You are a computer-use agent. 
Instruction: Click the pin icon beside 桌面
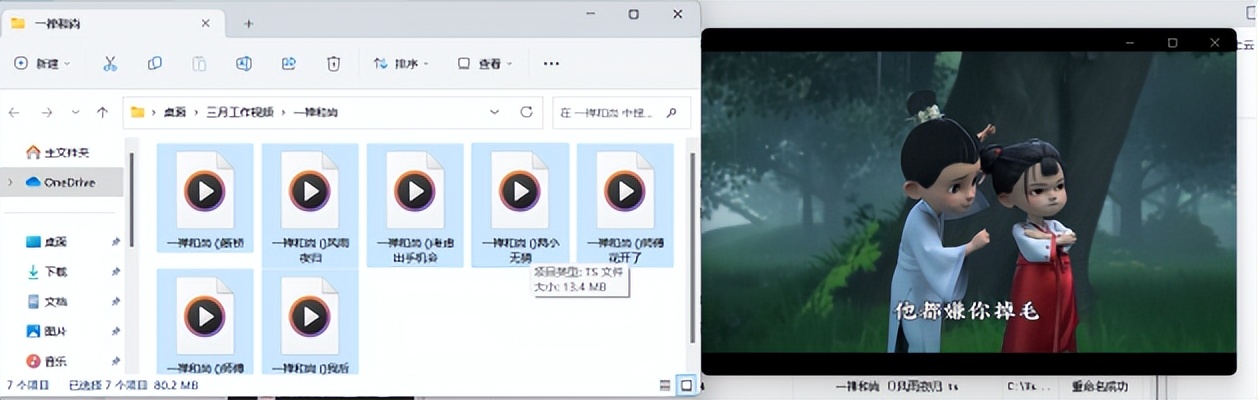point(116,242)
